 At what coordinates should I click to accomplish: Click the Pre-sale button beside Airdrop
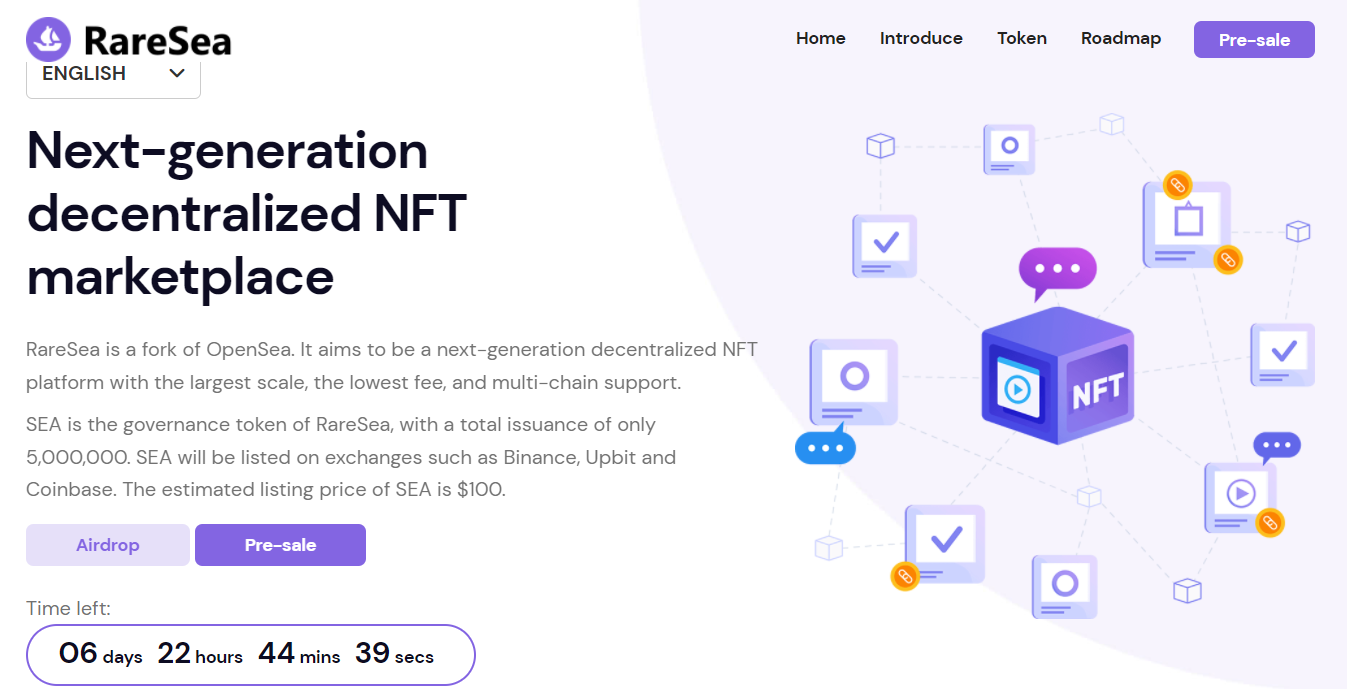click(280, 545)
